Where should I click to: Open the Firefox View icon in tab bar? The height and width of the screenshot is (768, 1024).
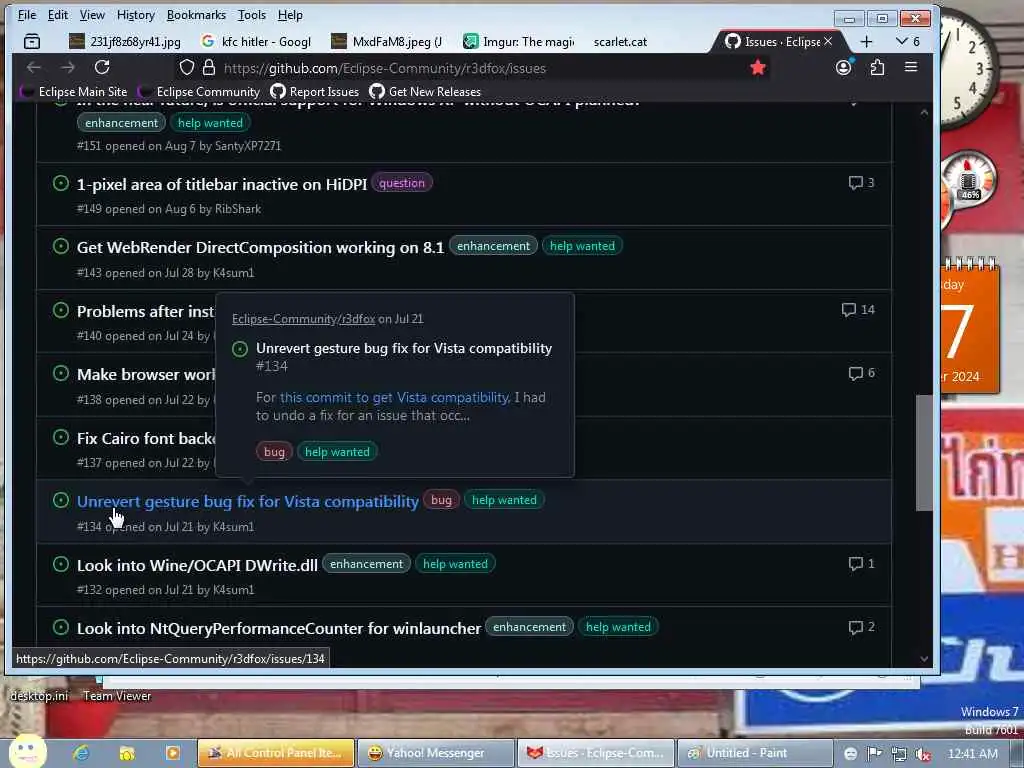click(x=31, y=42)
